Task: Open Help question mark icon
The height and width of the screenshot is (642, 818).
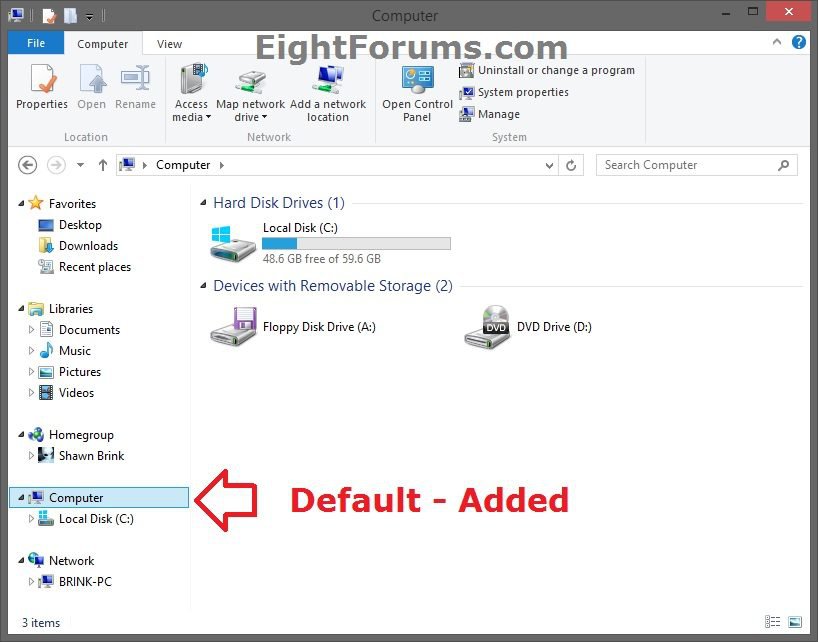Action: click(799, 42)
